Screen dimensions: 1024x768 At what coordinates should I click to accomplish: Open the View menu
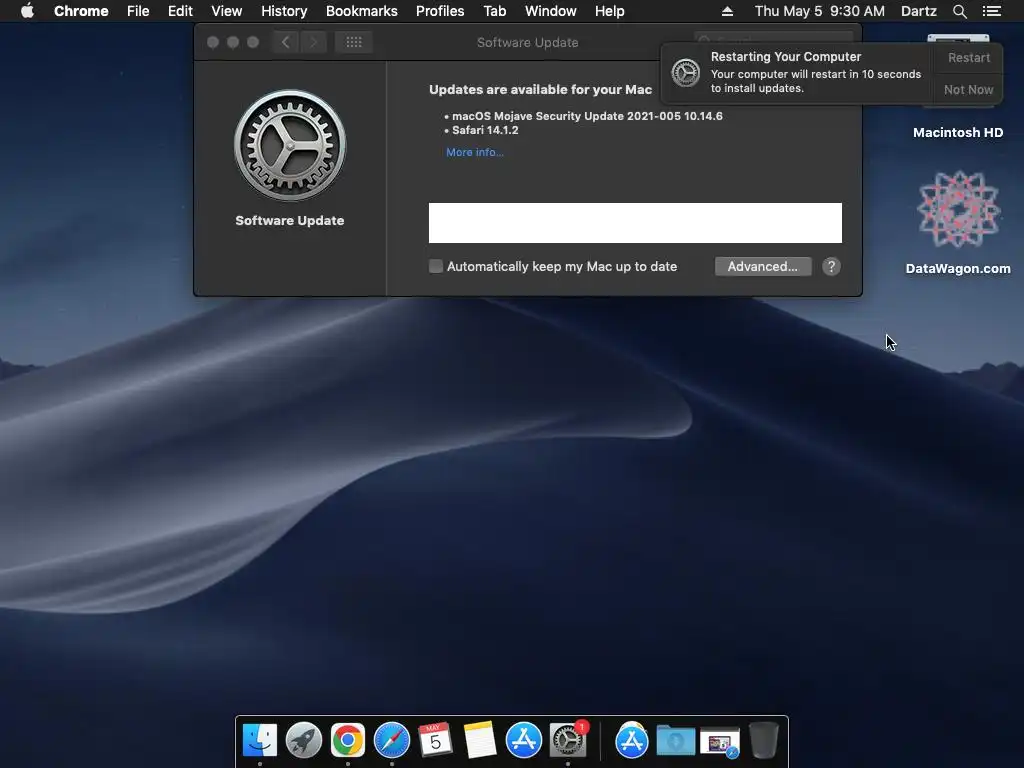tap(226, 11)
